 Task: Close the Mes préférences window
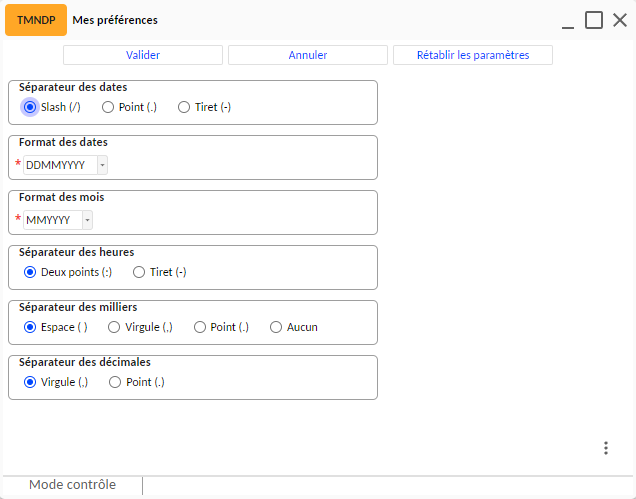pyautogui.click(x=620, y=20)
